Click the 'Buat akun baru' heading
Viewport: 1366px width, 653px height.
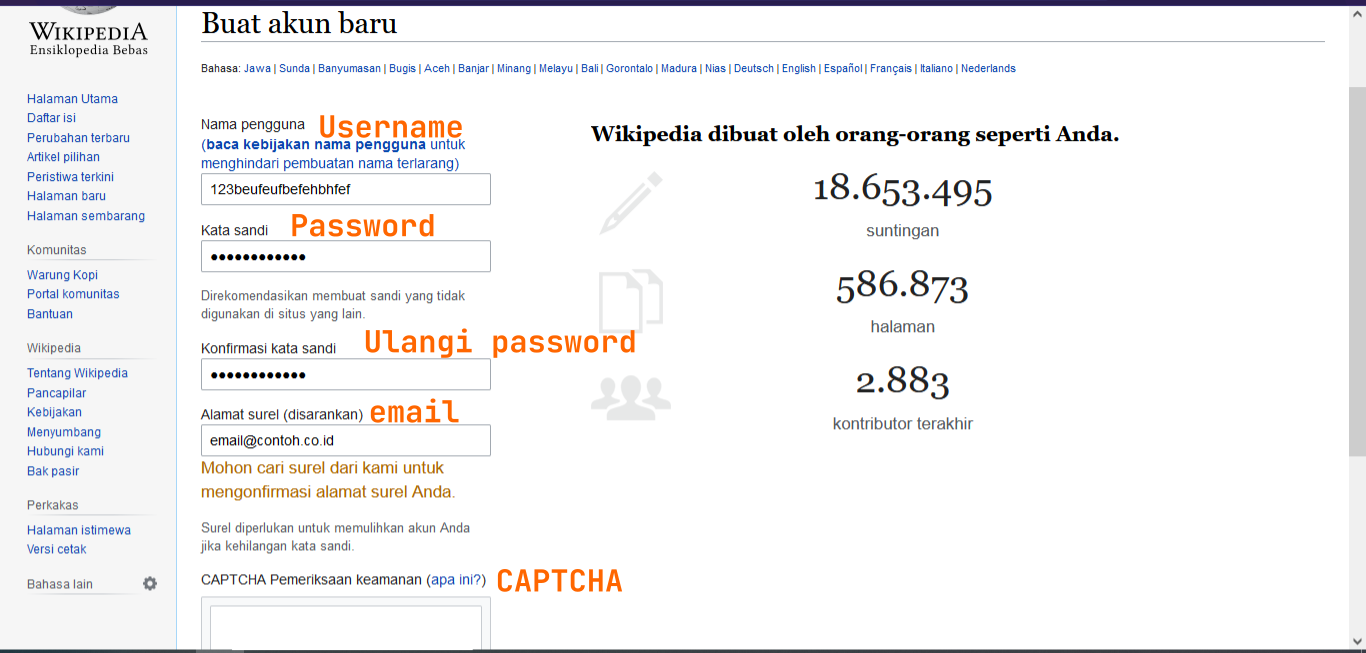(x=299, y=23)
